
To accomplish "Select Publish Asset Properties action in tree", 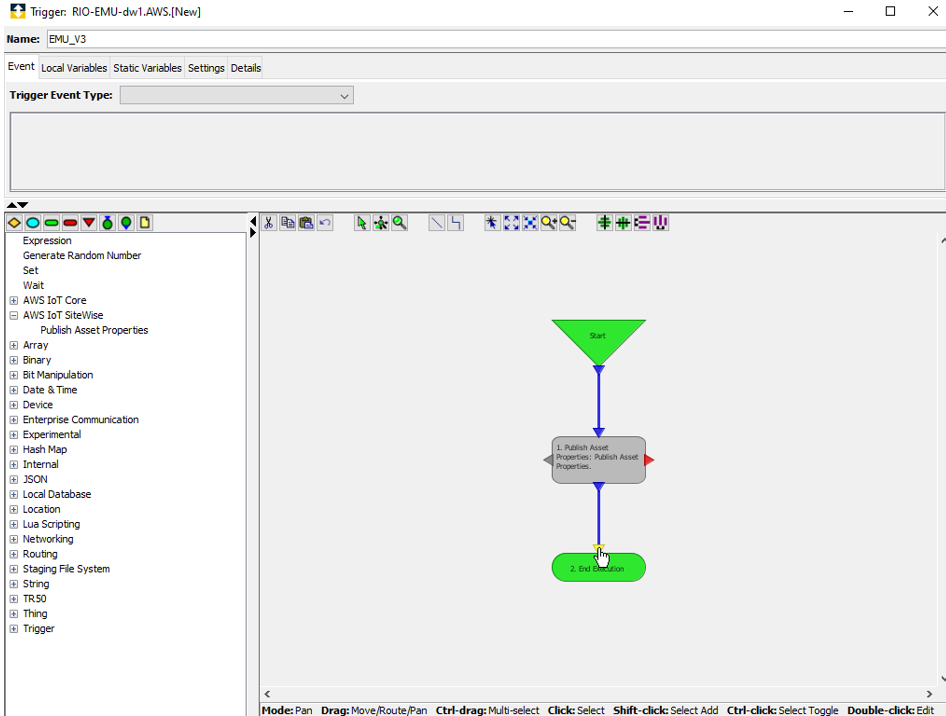I will 94,330.
